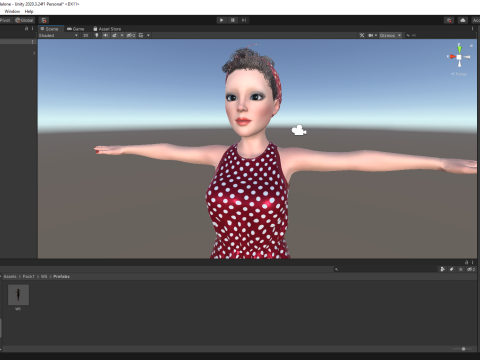Viewport: 480px width, 360px height.
Task: Click the Step frame button
Action: point(244,20)
